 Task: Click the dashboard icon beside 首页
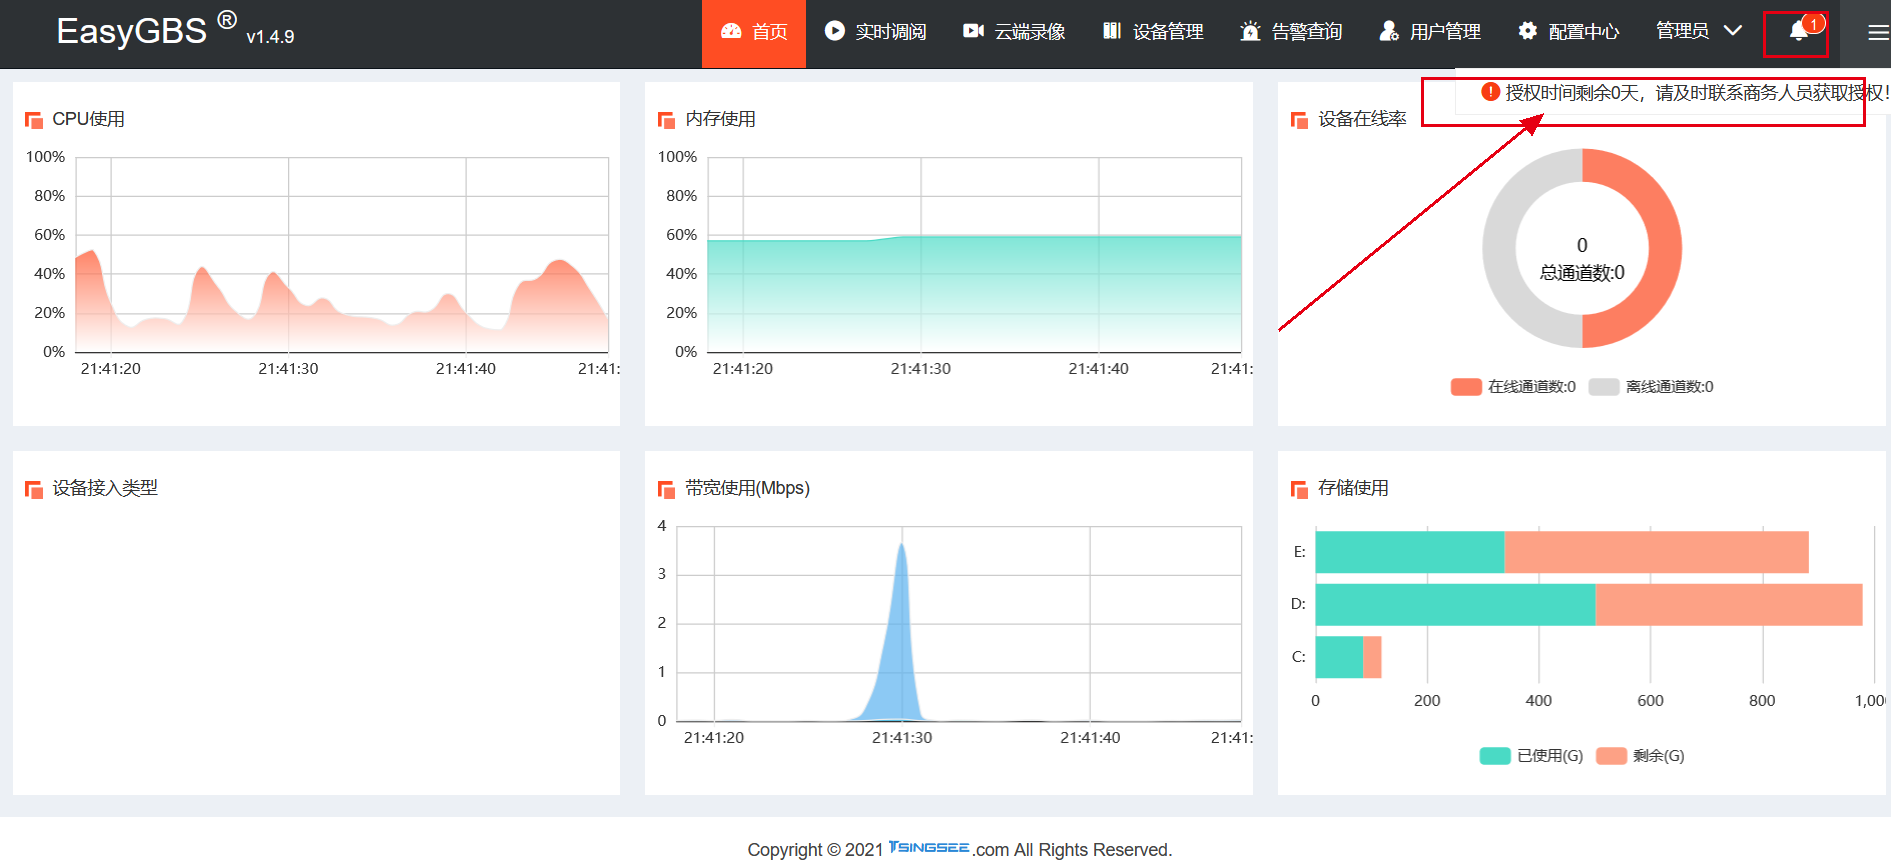(731, 31)
